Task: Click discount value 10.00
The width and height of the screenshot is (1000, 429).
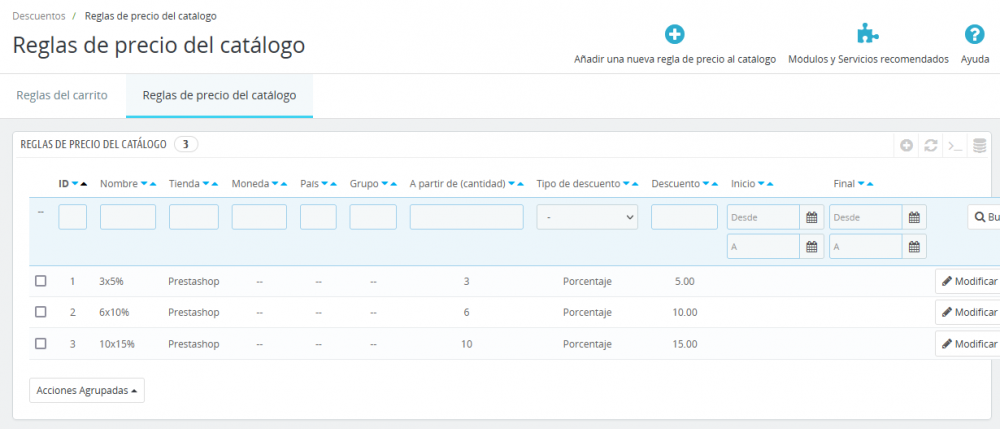Action: 685,312
